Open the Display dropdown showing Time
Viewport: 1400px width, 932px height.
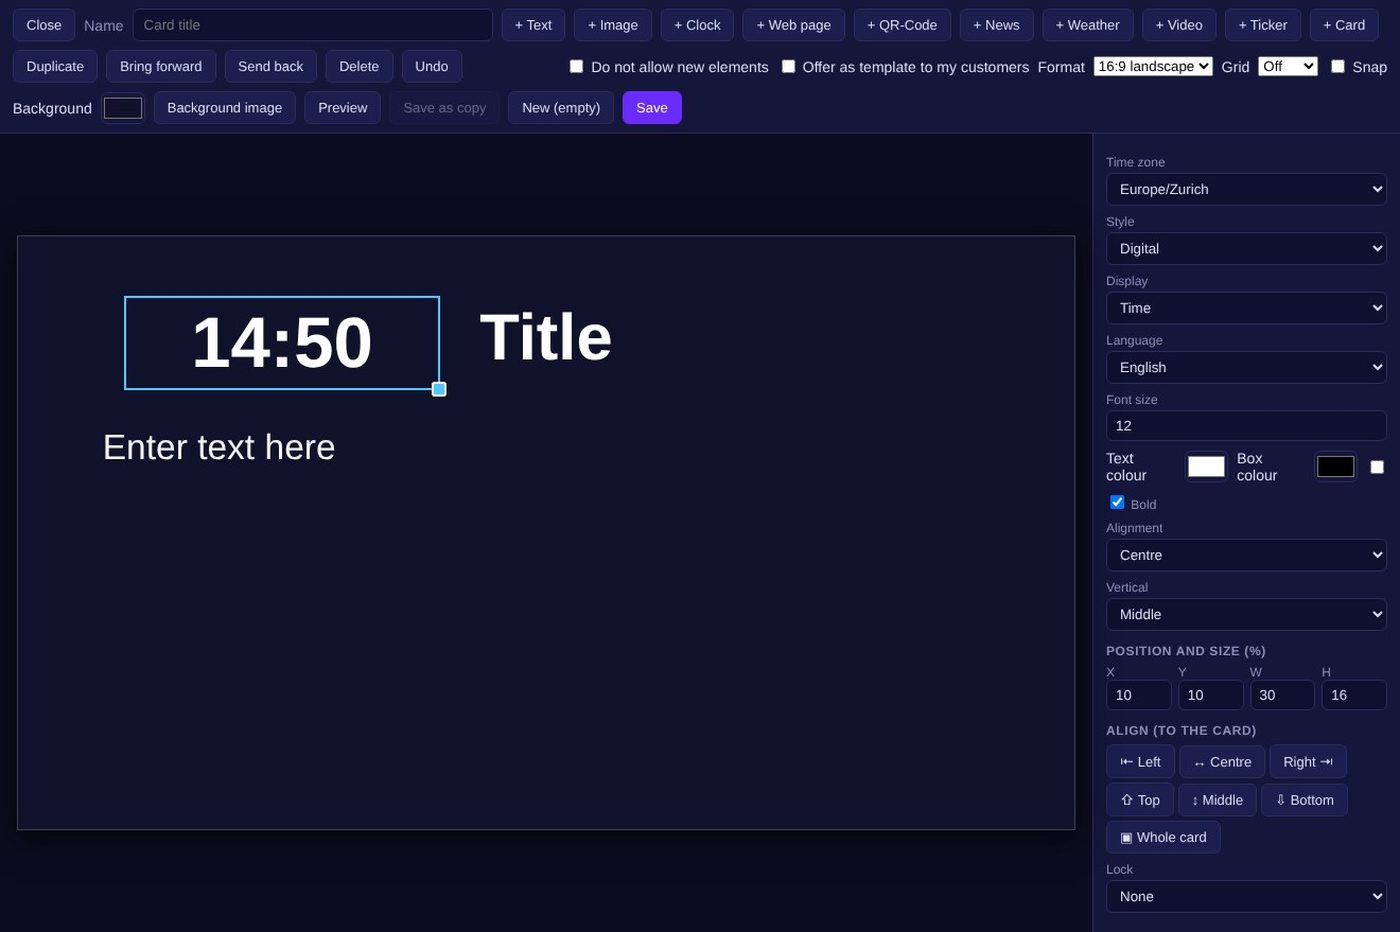pyautogui.click(x=1246, y=308)
